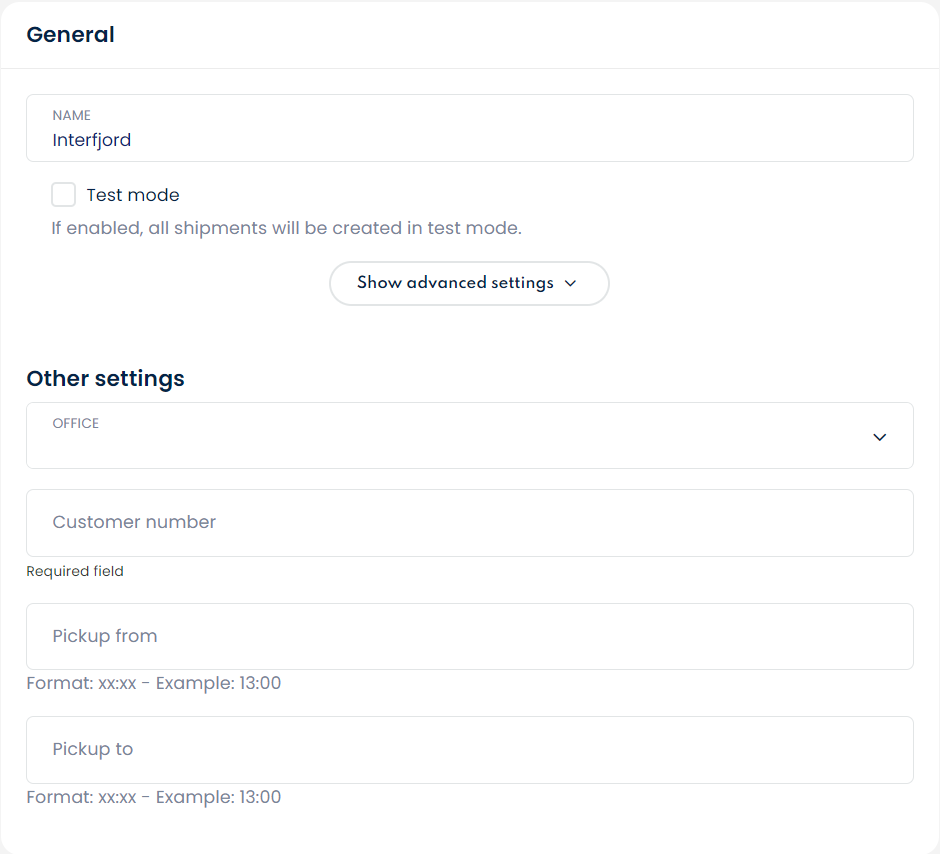
Task: Click the format hint below Pickup from
Action: [x=153, y=684]
